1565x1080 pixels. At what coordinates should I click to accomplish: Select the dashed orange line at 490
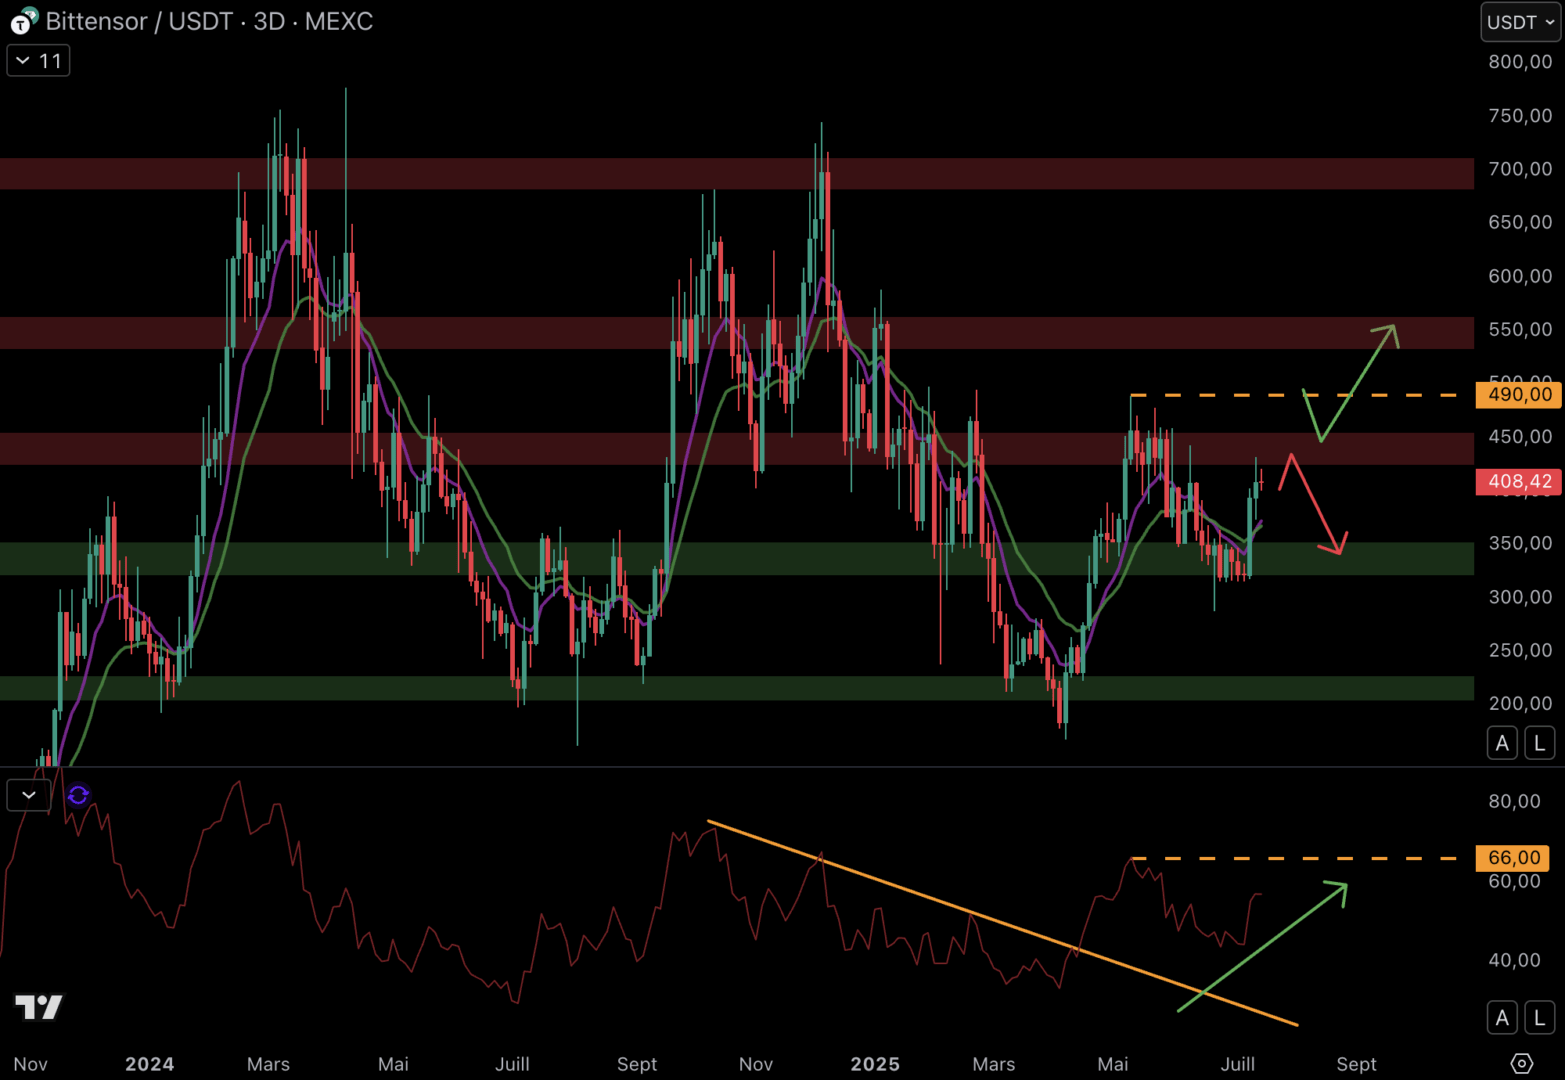pos(1294,395)
